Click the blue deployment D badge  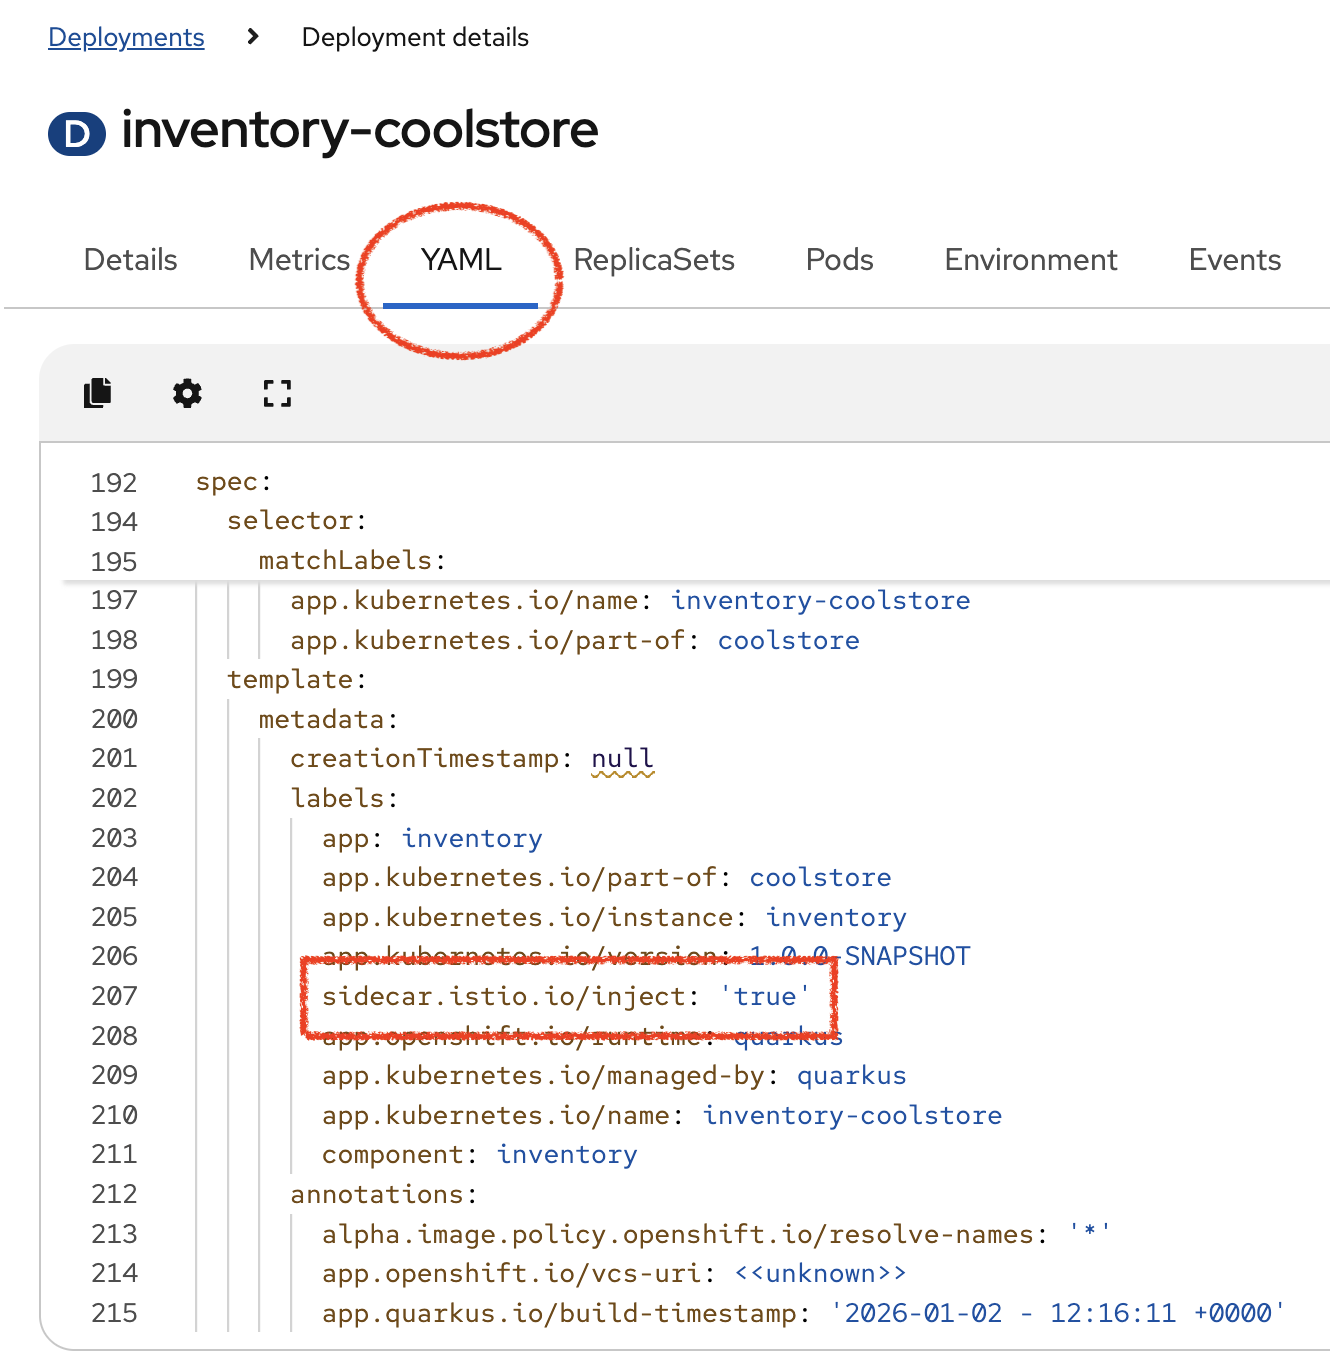(77, 131)
